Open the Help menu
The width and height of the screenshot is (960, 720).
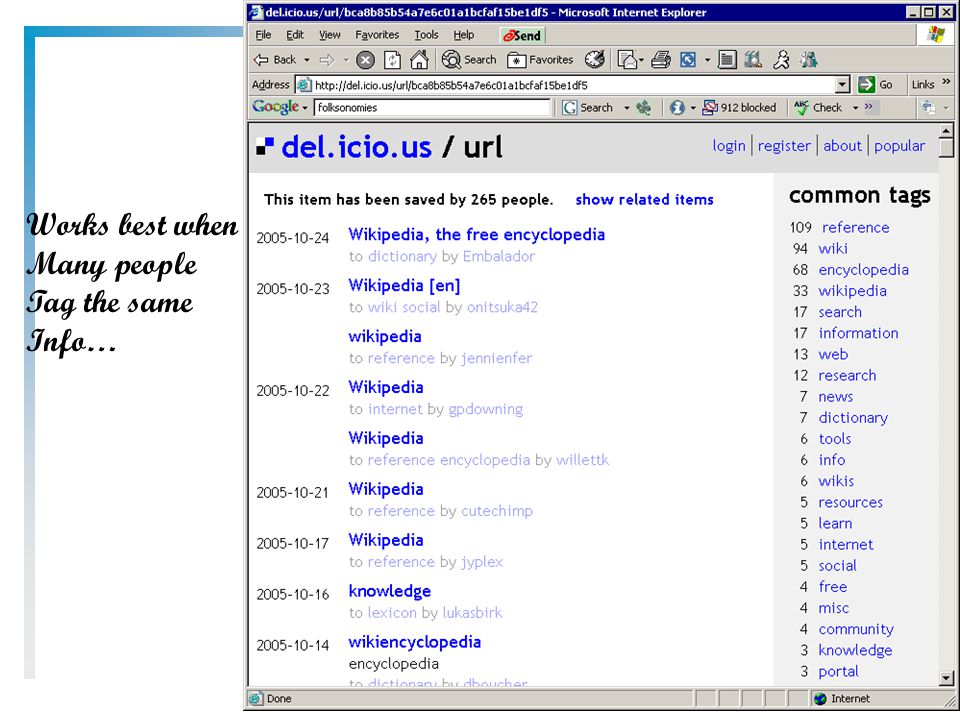point(463,35)
